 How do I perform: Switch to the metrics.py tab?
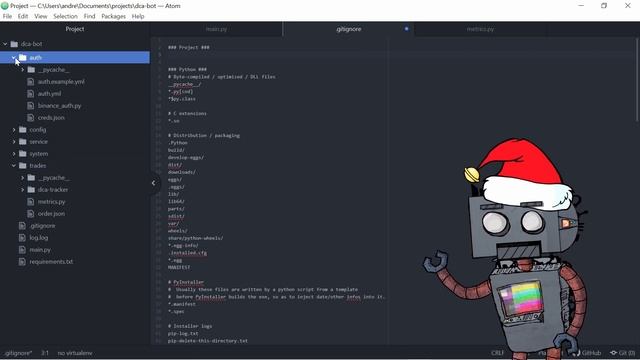(x=480, y=29)
